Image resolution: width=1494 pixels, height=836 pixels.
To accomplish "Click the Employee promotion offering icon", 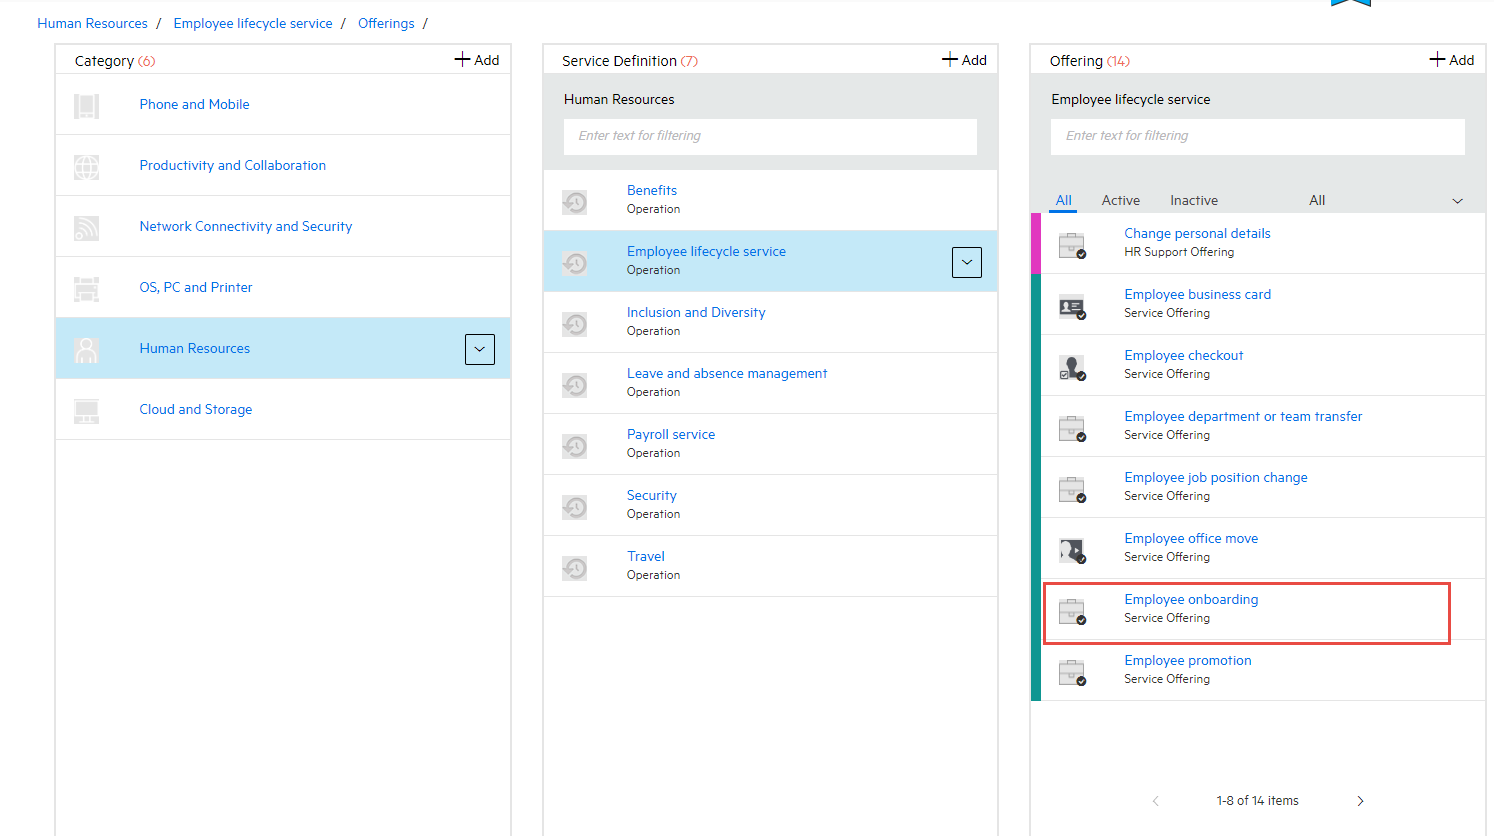I will pyautogui.click(x=1072, y=671).
